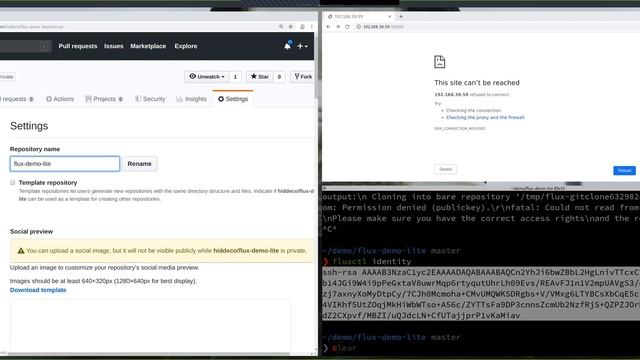Star the repository

coord(260,77)
